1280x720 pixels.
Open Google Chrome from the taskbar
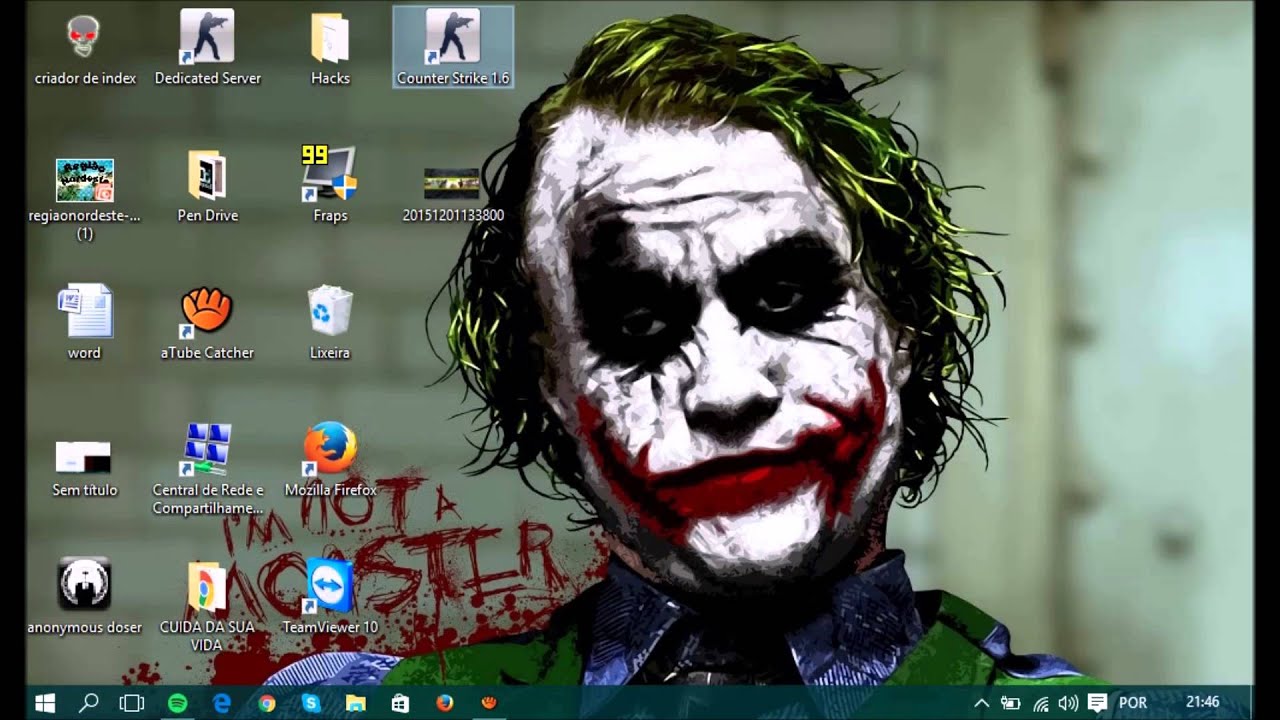267,703
